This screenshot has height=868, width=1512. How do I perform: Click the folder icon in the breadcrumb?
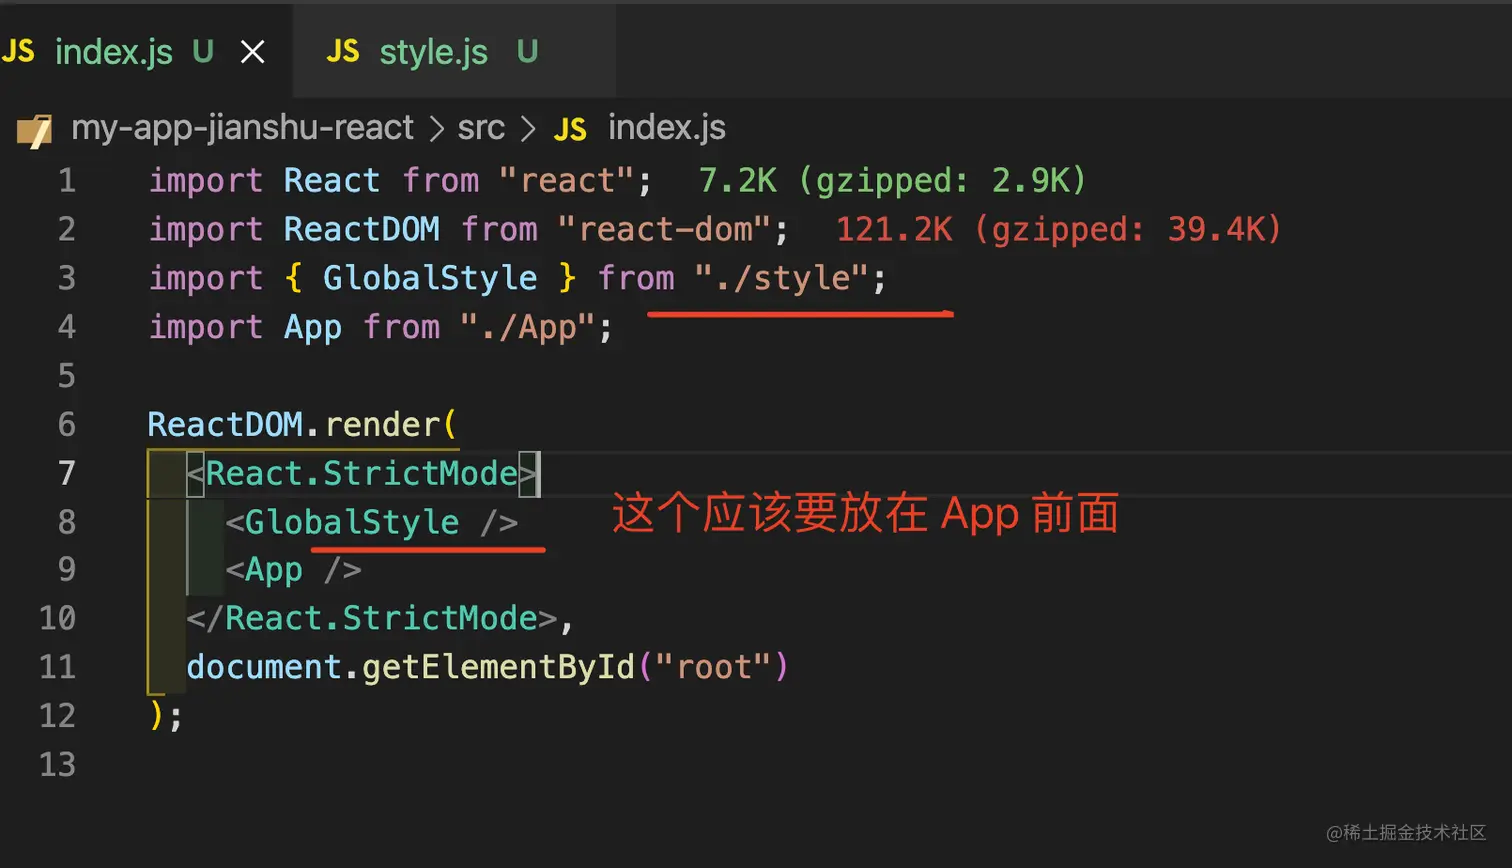35,130
